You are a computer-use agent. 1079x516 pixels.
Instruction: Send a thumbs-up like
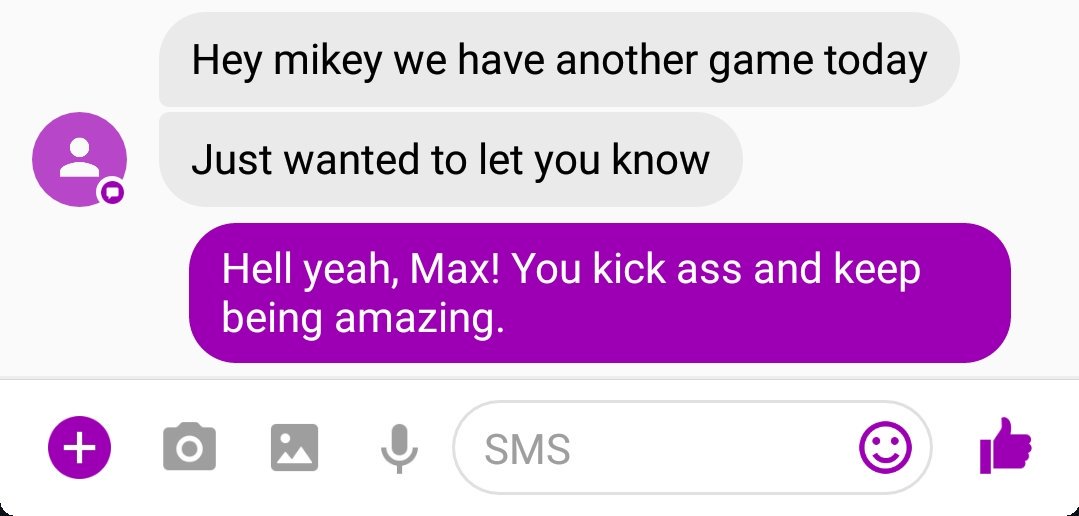[x=1005, y=446]
